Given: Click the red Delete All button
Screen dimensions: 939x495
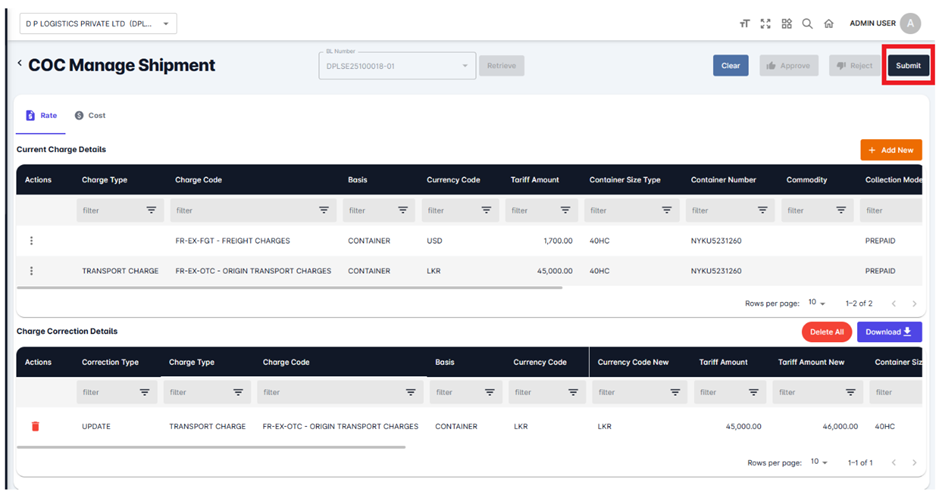Looking at the screenshot, I should pos(826,332).
